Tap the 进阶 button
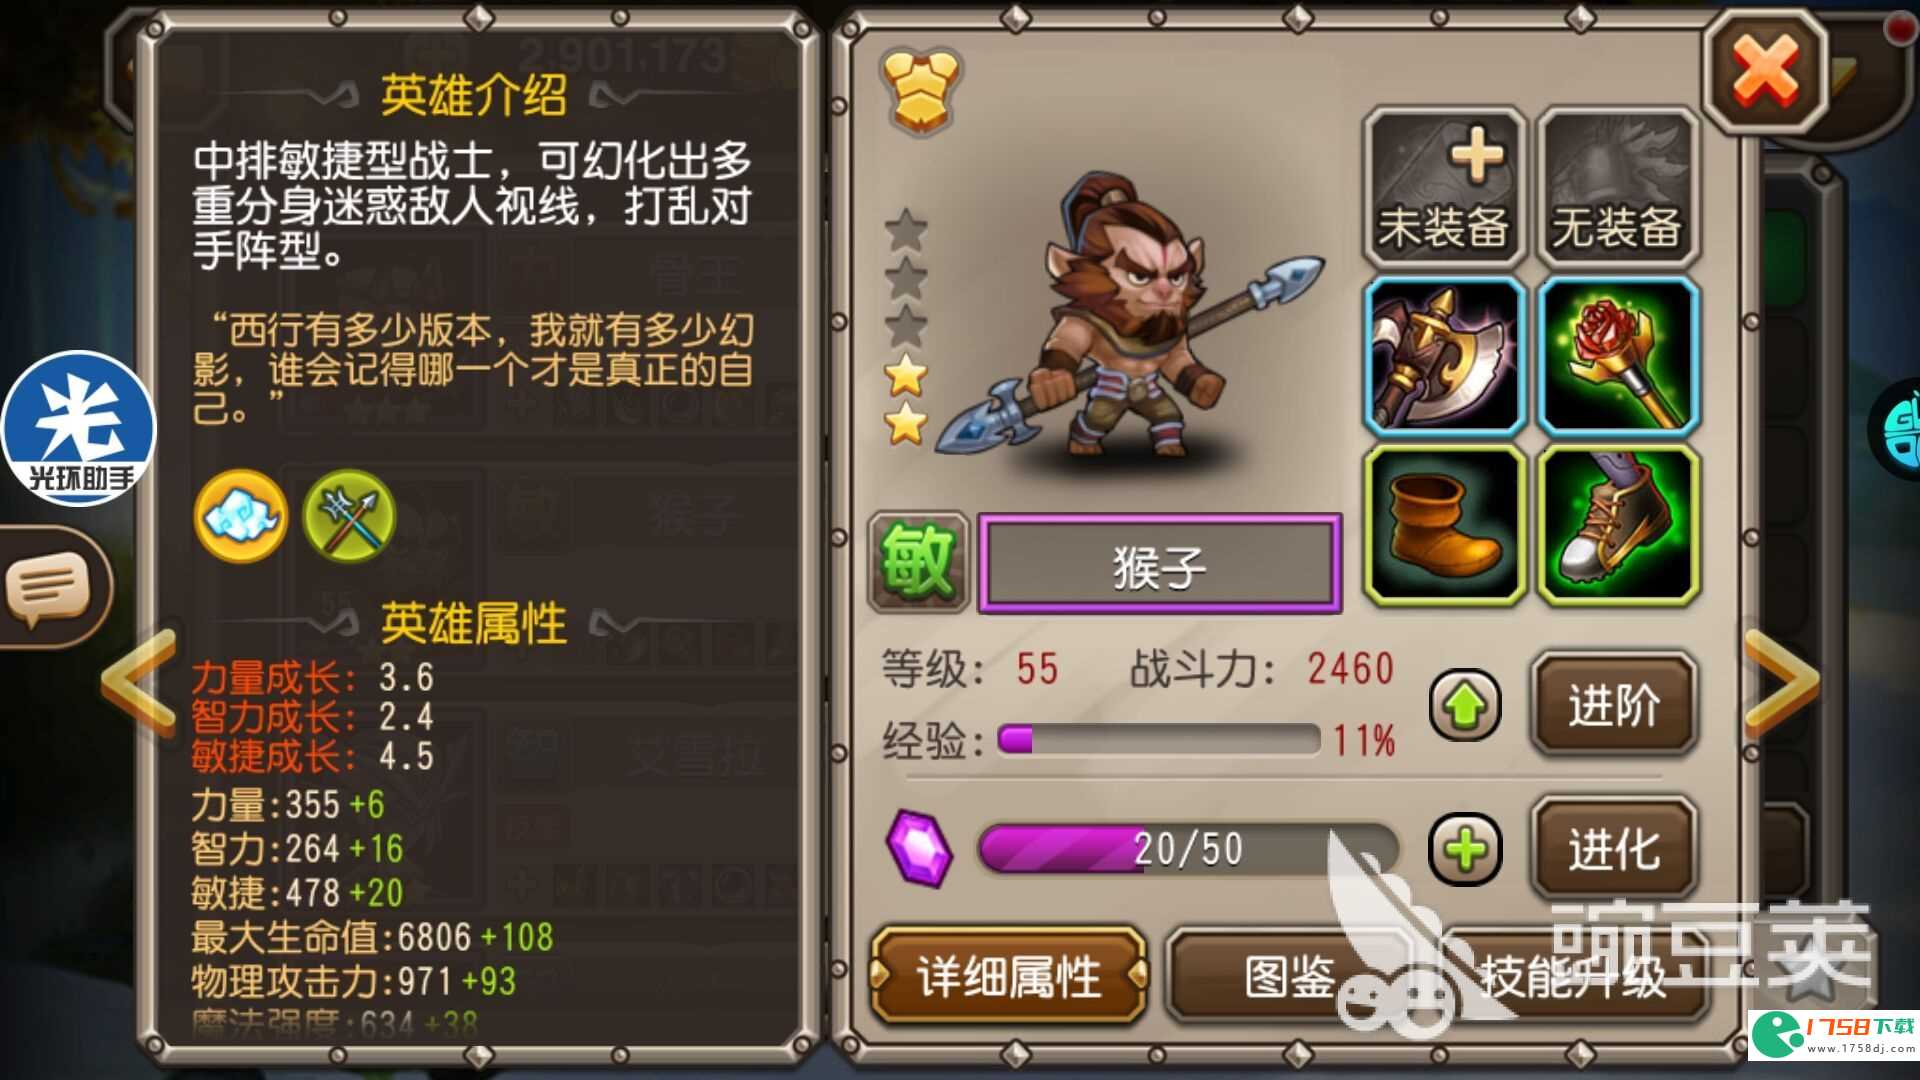Viewport: 1920px width, 1080px height. click(x=1614, y=705)
